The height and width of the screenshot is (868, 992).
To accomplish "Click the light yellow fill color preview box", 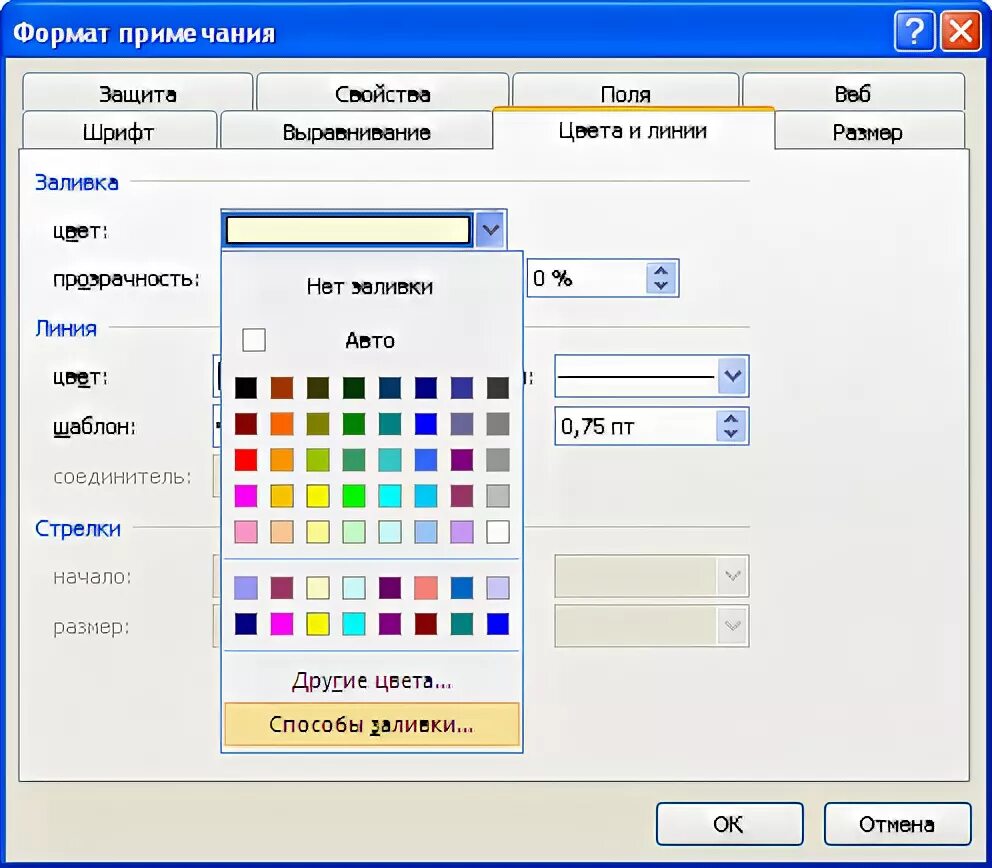I will point(347,229).
